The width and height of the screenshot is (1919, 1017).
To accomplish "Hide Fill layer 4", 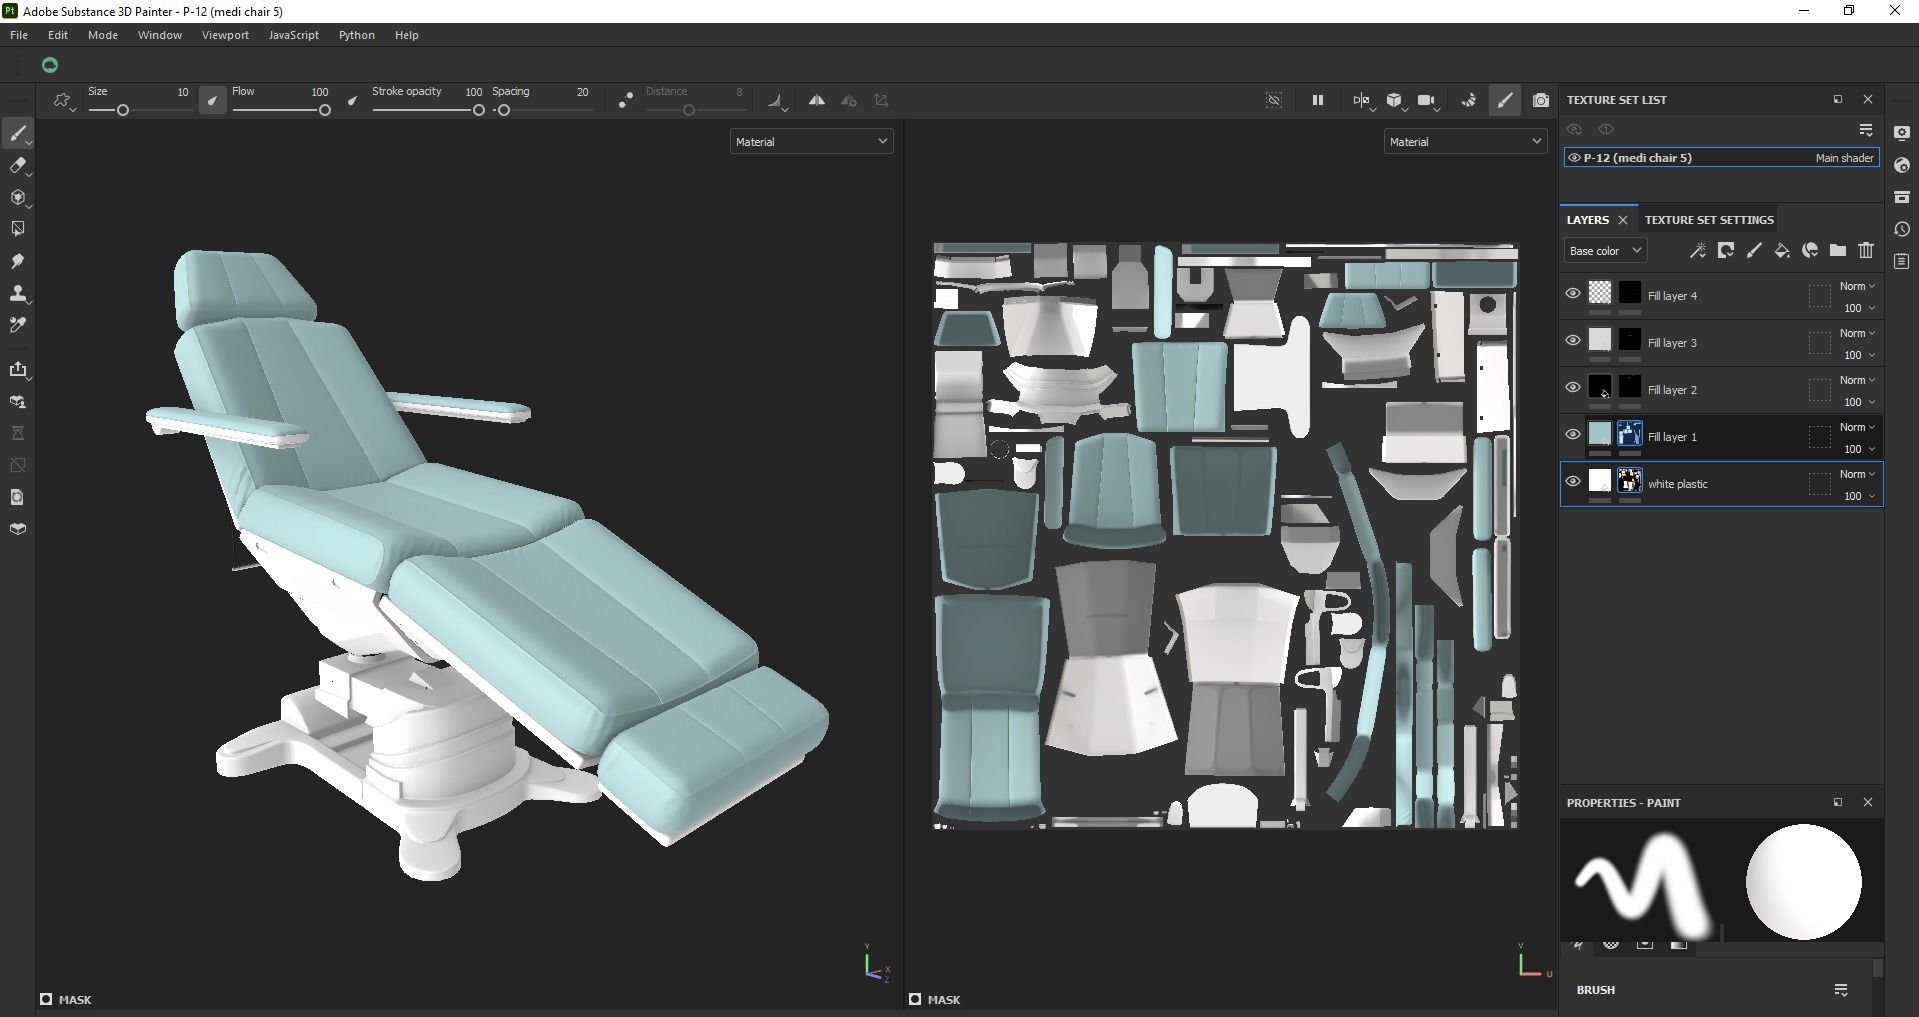I will click(1573, 294).
